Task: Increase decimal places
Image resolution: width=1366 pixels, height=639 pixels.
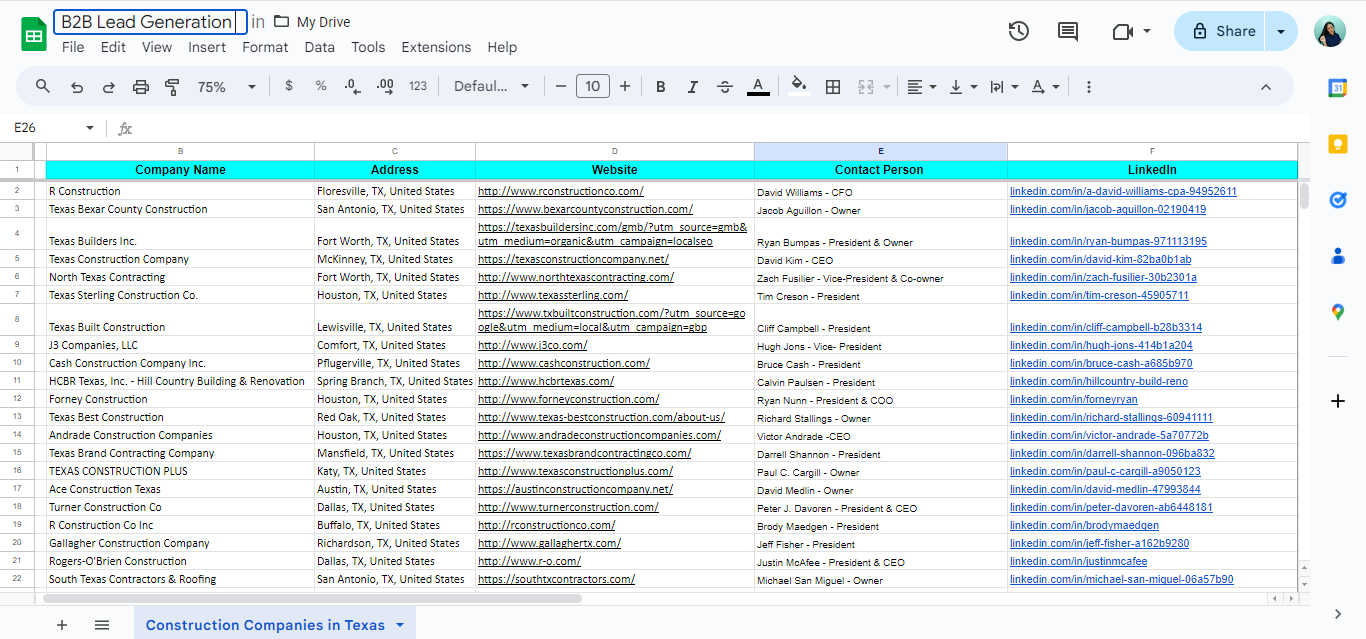Action: point(385,87)
